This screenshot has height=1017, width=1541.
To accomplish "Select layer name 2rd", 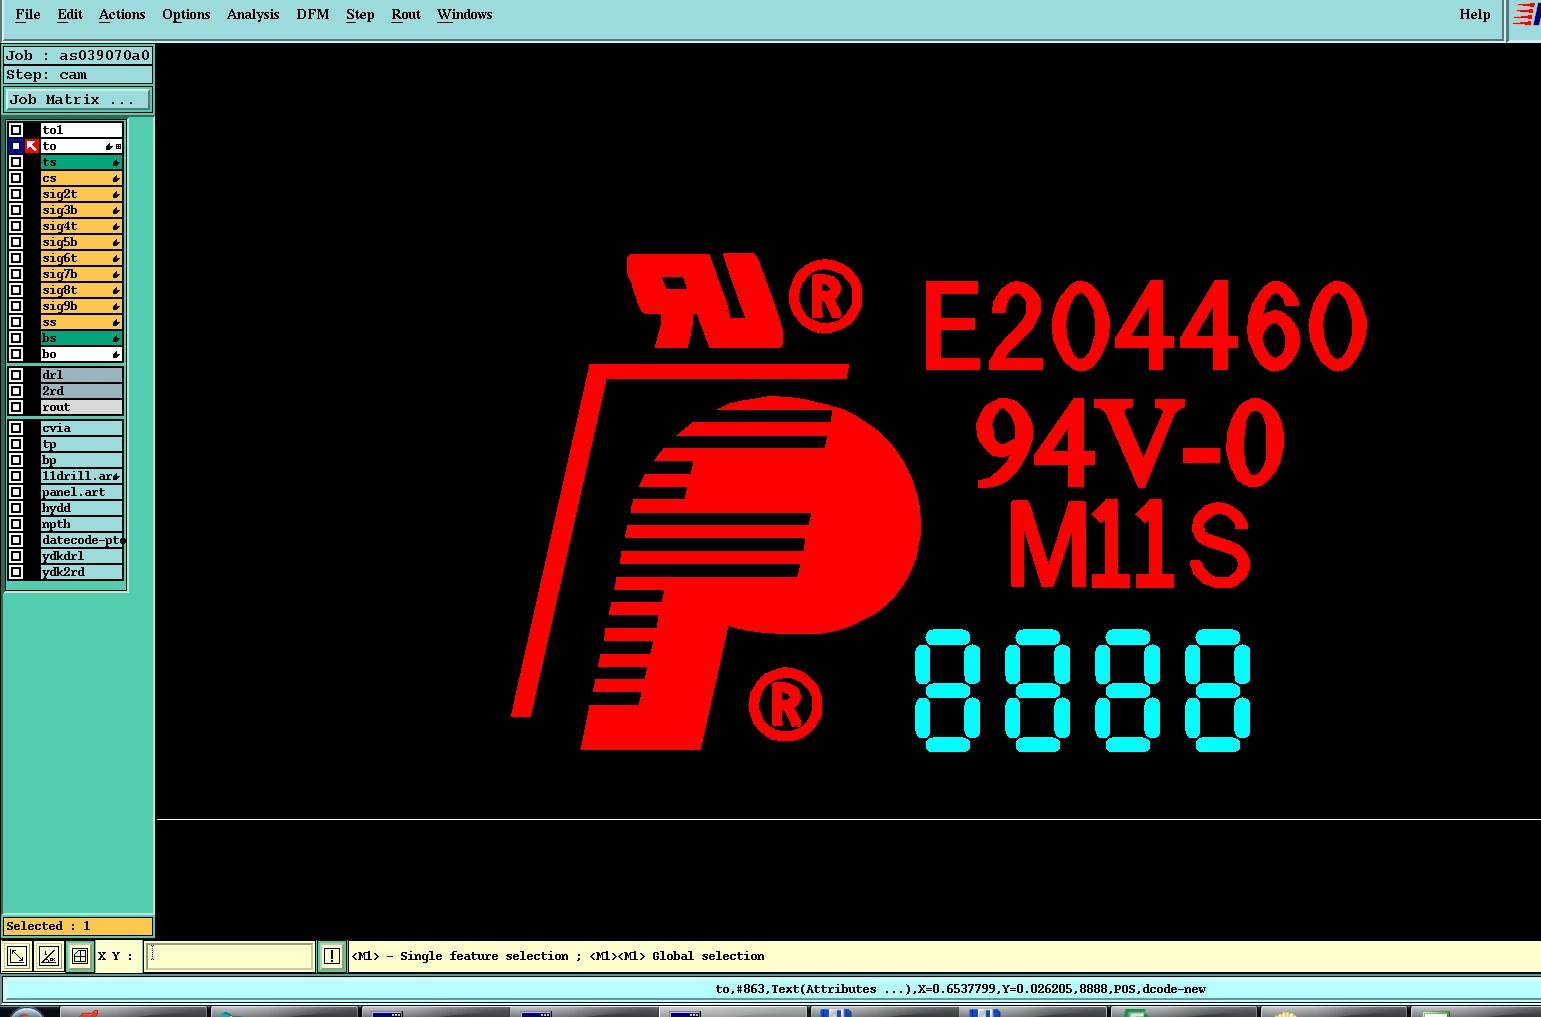I will [x=81, y=391].
